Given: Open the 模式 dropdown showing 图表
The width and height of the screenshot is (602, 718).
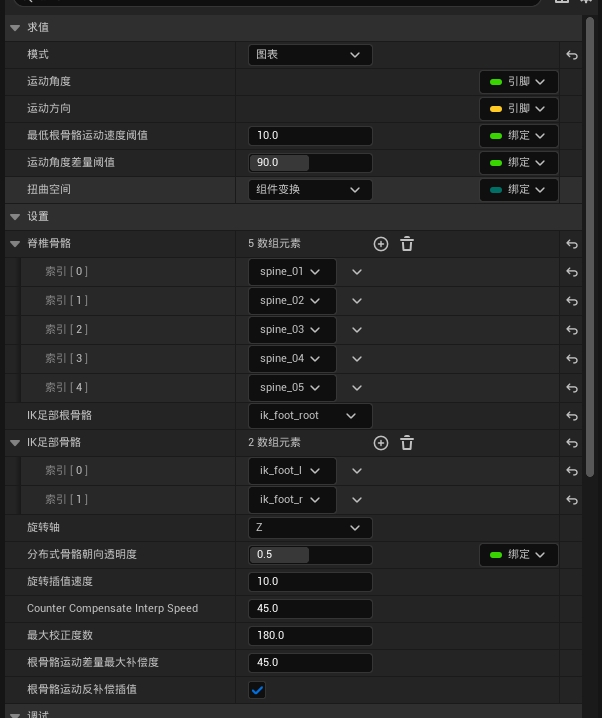Looking at the screenshot, I should [x=310, y=54].
